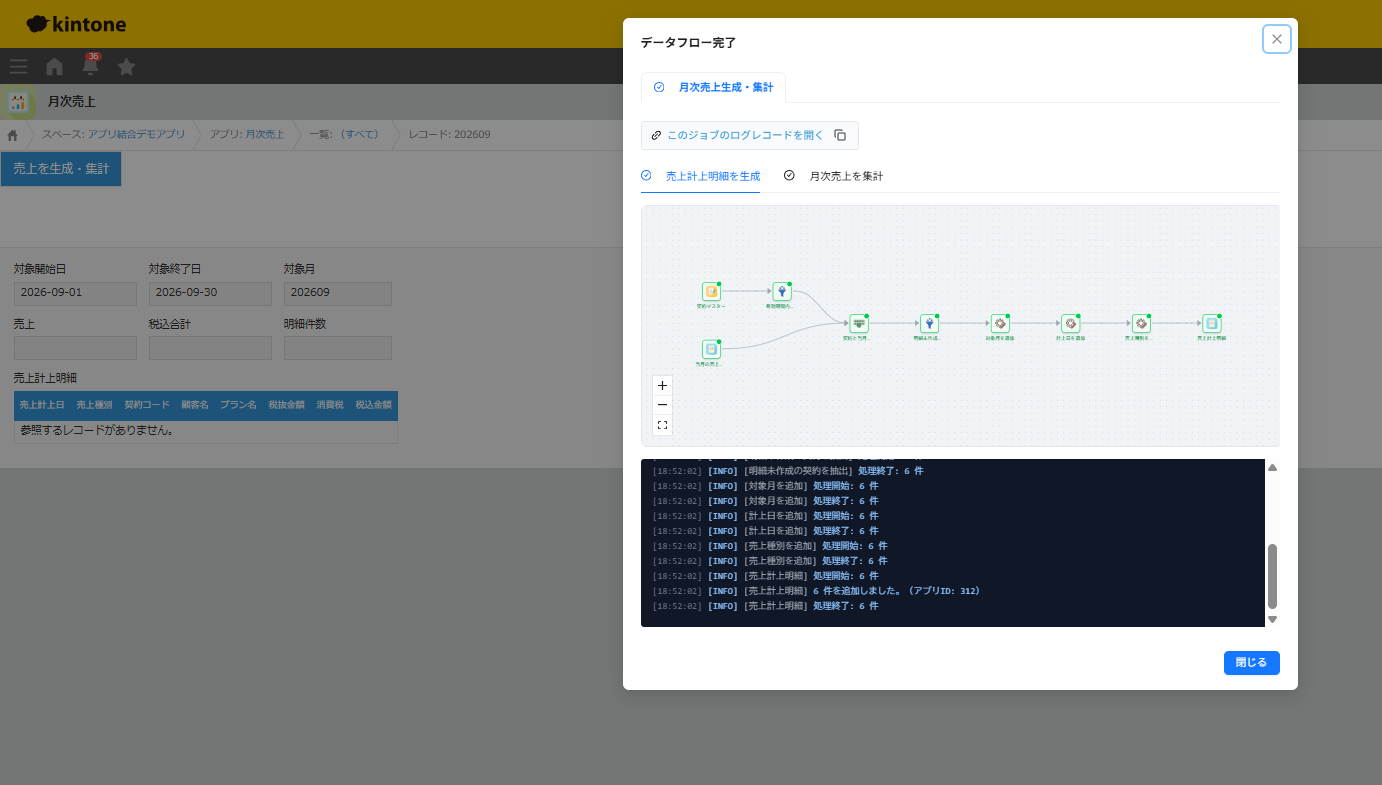Click the kintone logo
Image resolution: width=1382 pixels, height=785 pixels.
(x=76, y=24)
